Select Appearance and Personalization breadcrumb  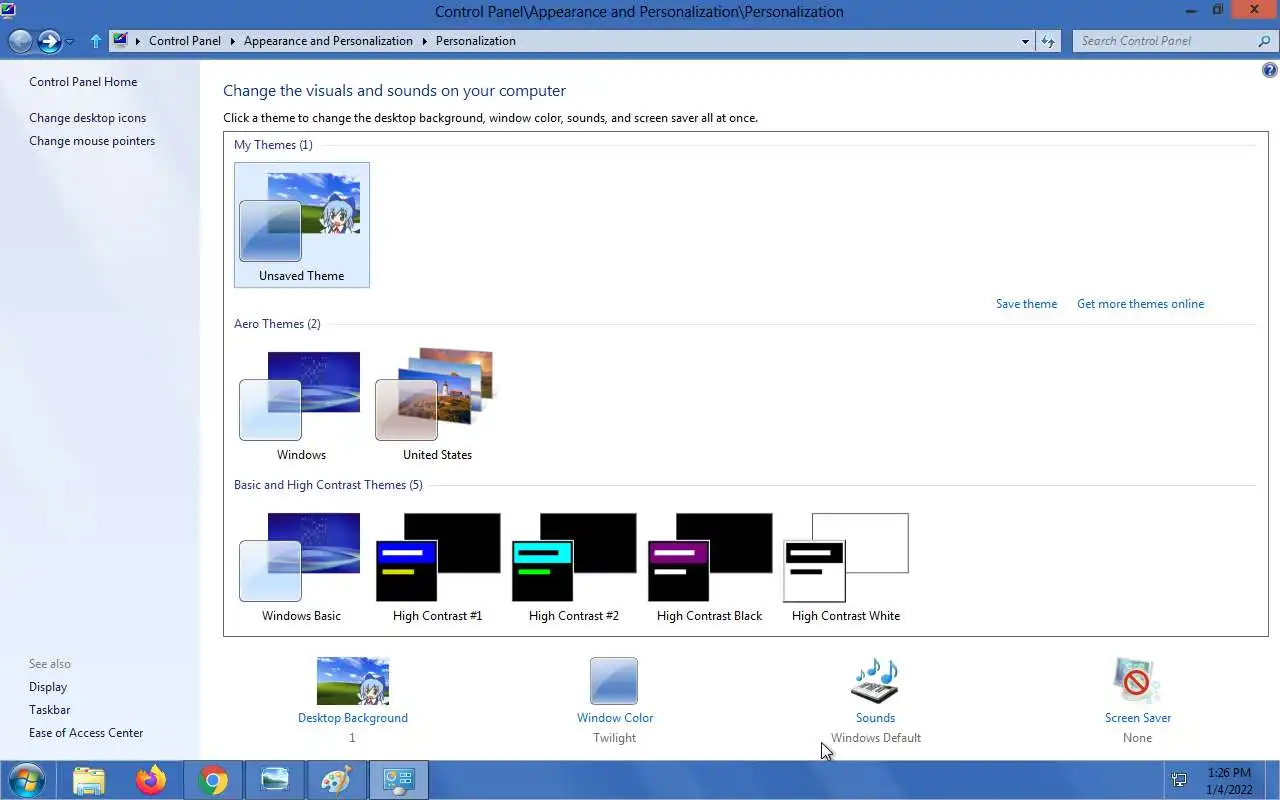[x=328, y=41]
